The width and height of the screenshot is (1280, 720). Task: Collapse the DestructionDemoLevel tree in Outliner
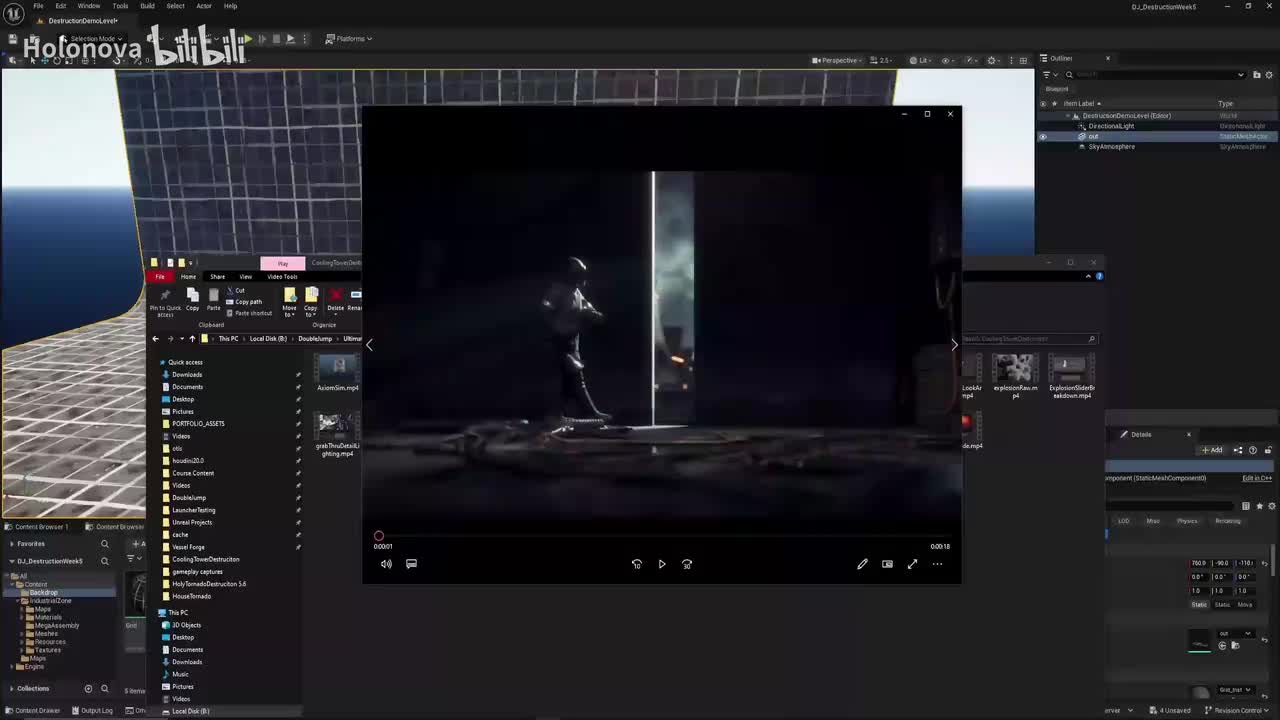1069,116
